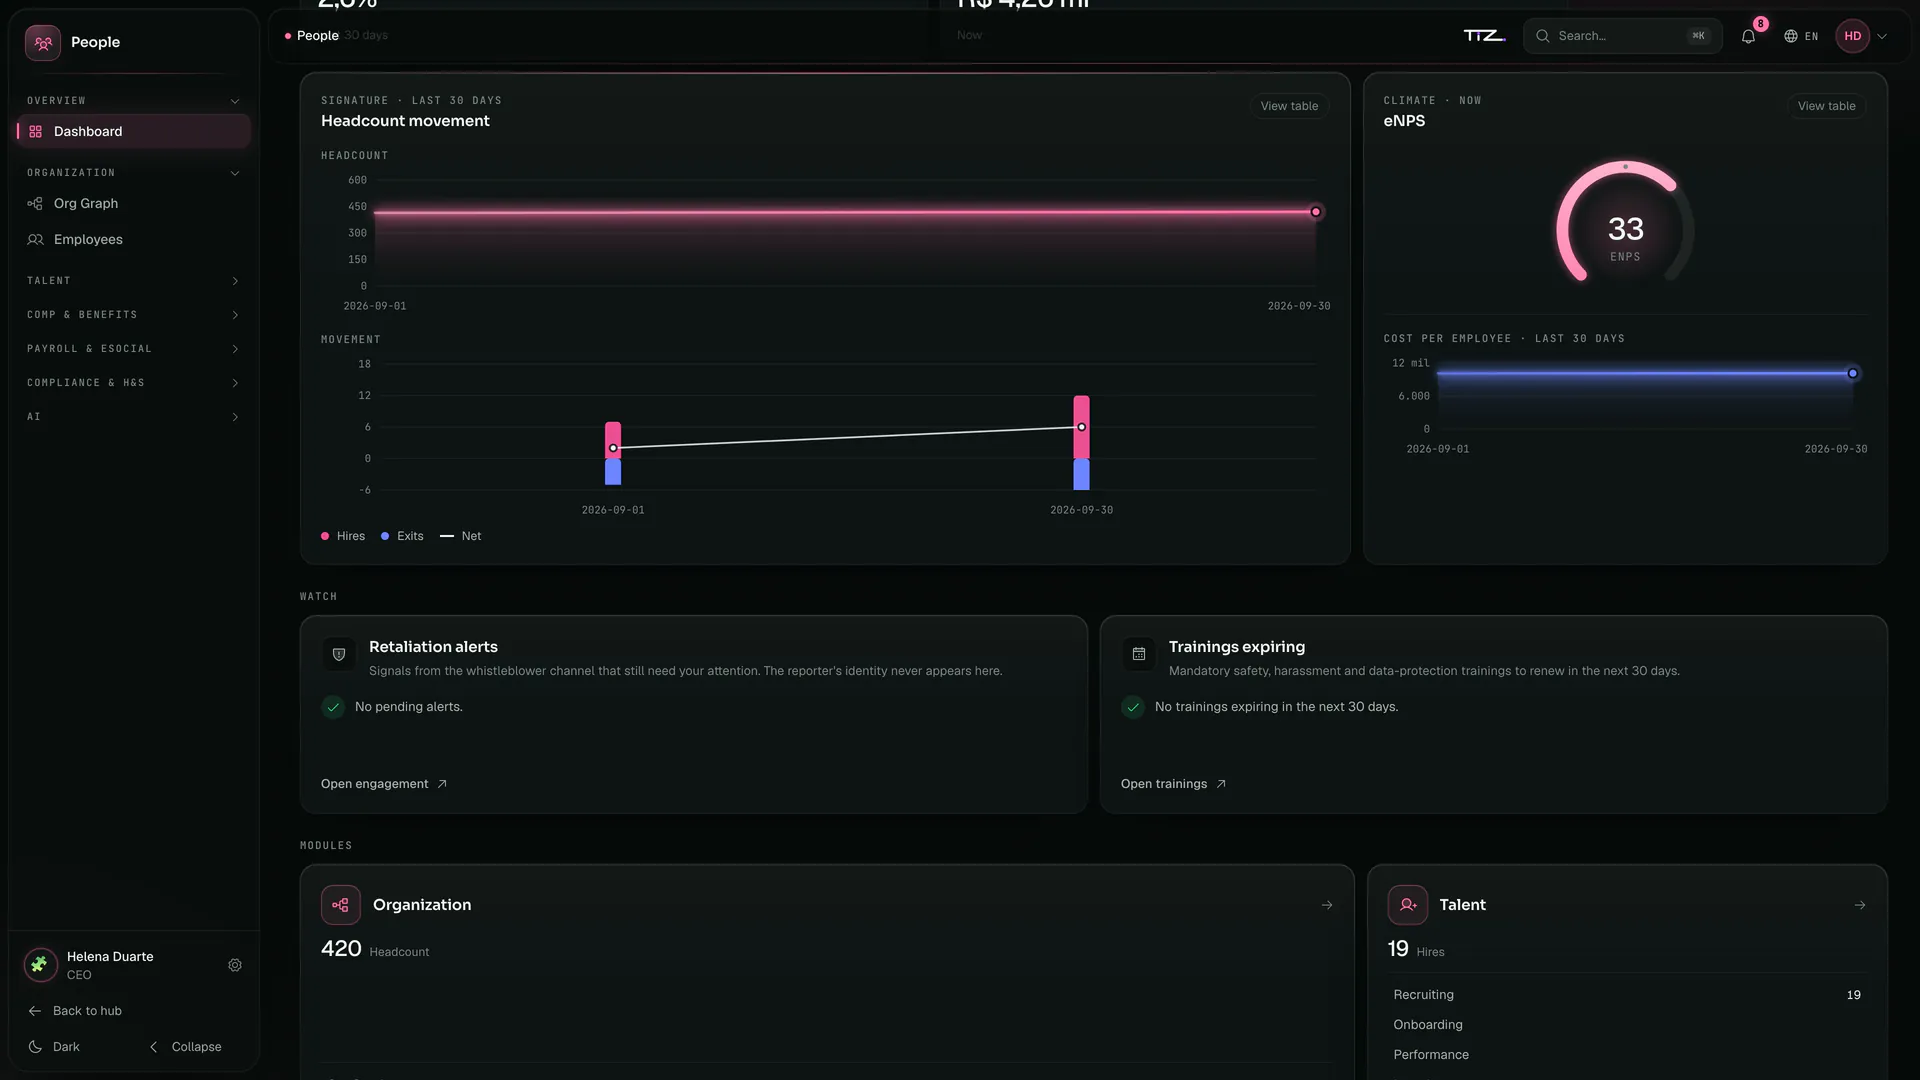Click the no trainings expiring checkmark icon

click(1133, 707)
